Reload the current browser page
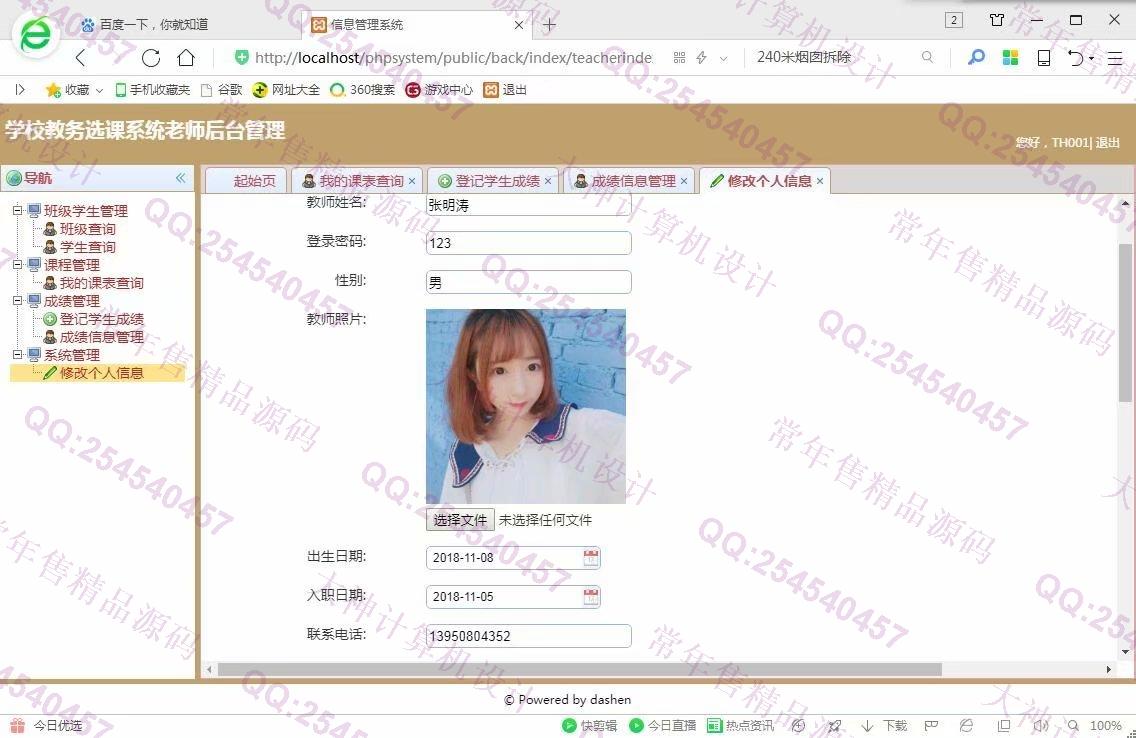This screenshot has width=1136, height=738. point(151,58)
